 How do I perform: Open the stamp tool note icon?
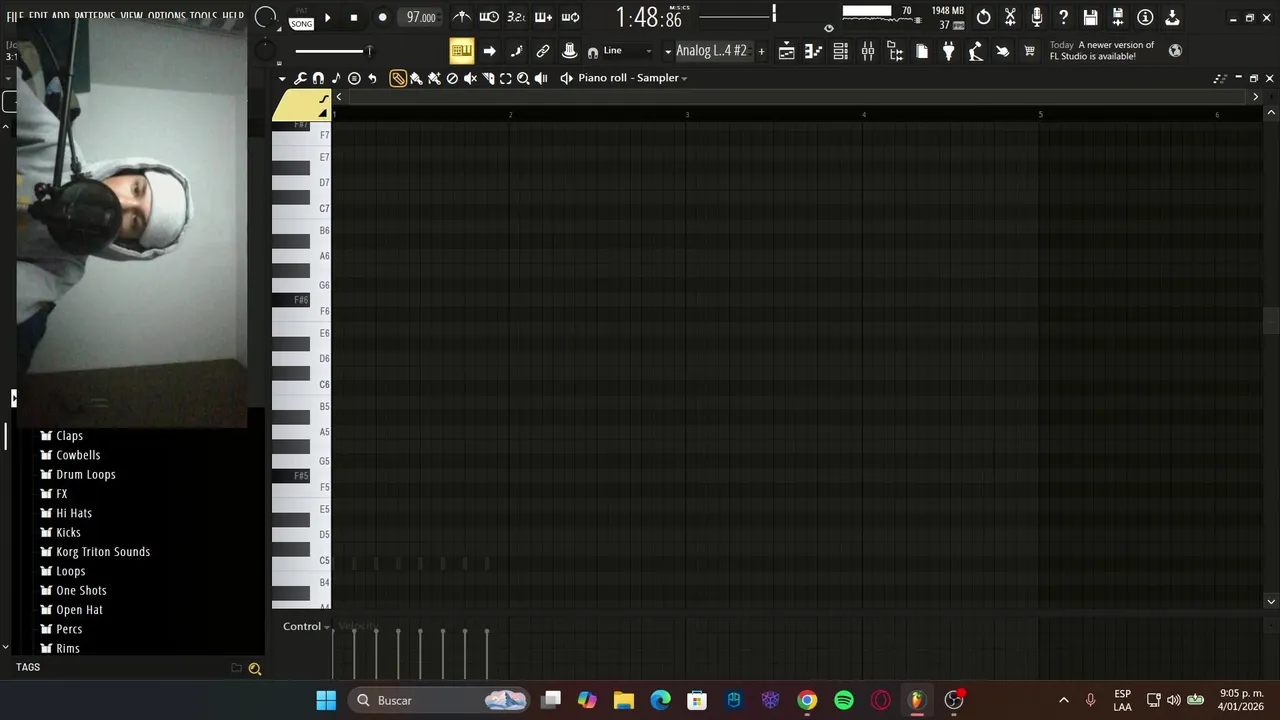336,78
